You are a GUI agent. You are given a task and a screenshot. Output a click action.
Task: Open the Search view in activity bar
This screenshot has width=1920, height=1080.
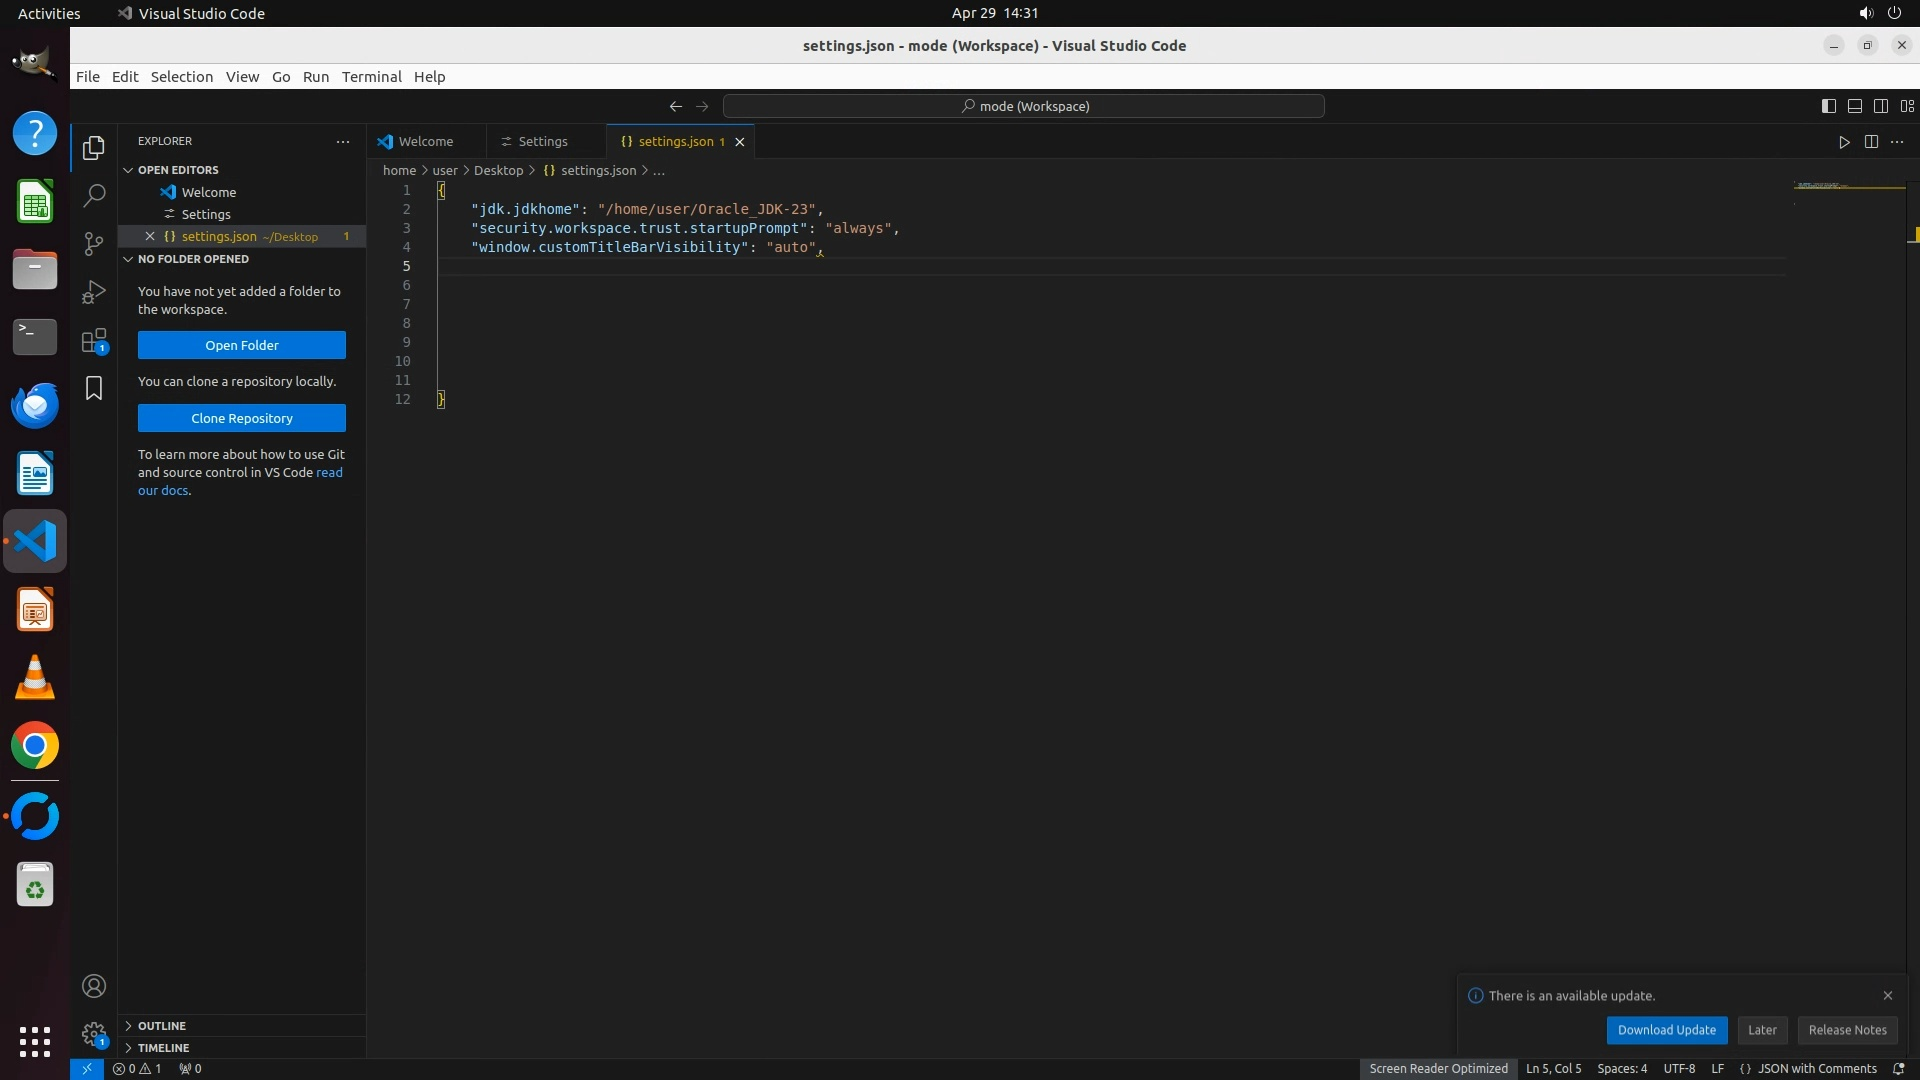point(94,196)
